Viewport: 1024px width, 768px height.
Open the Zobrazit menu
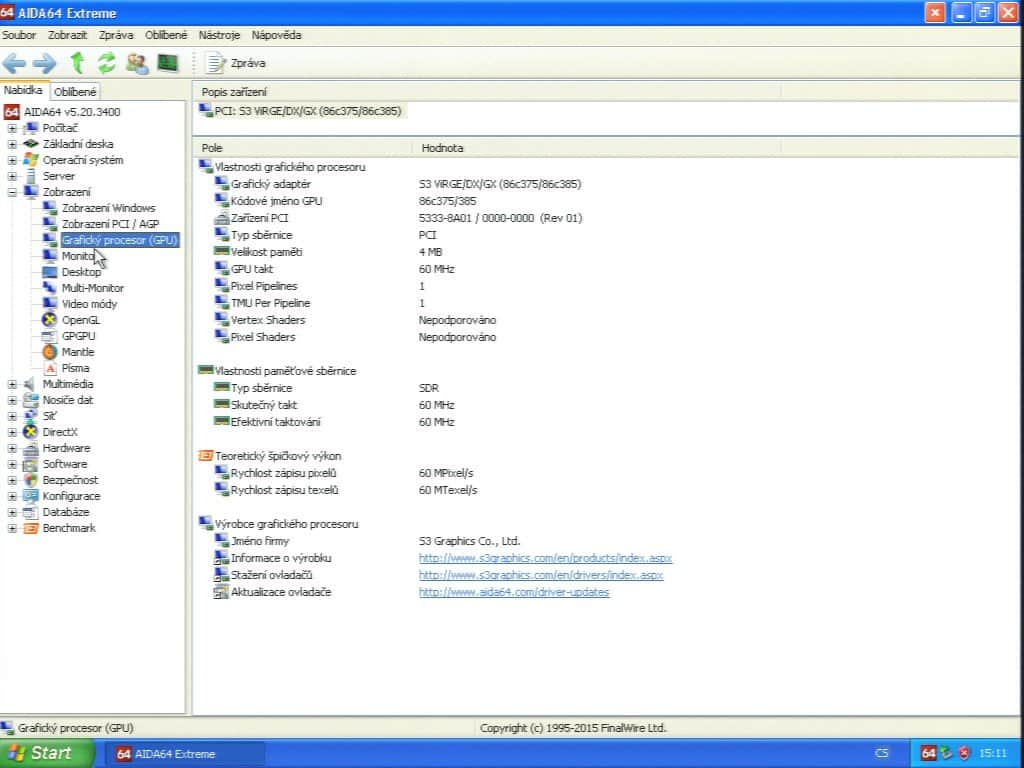tap(67, 35)
